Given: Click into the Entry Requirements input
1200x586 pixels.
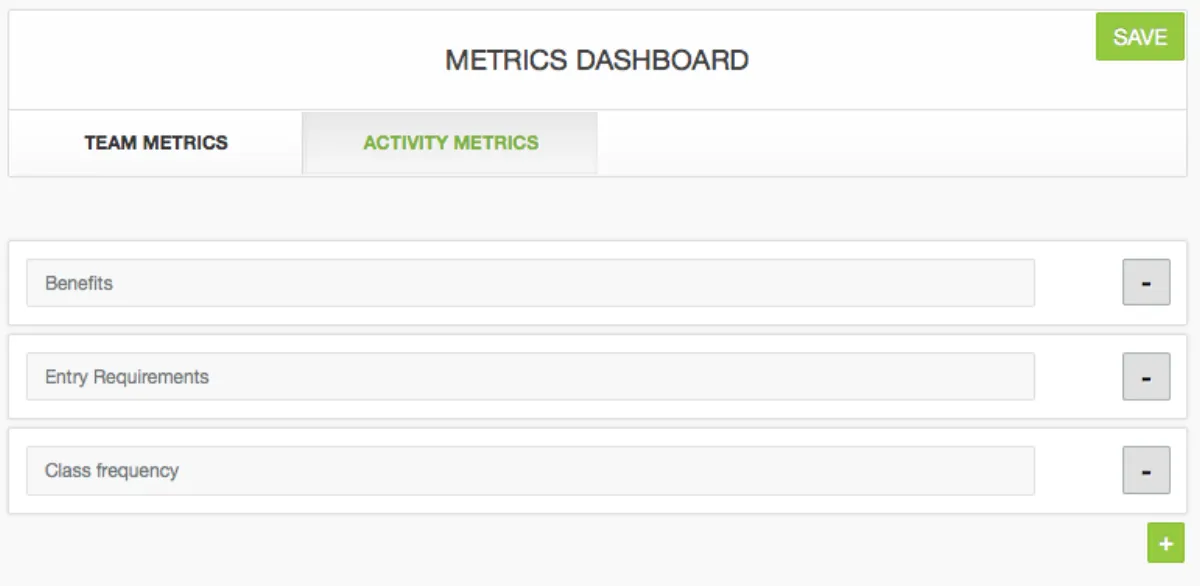Looking at the screenshot, I should coord(530,378).
